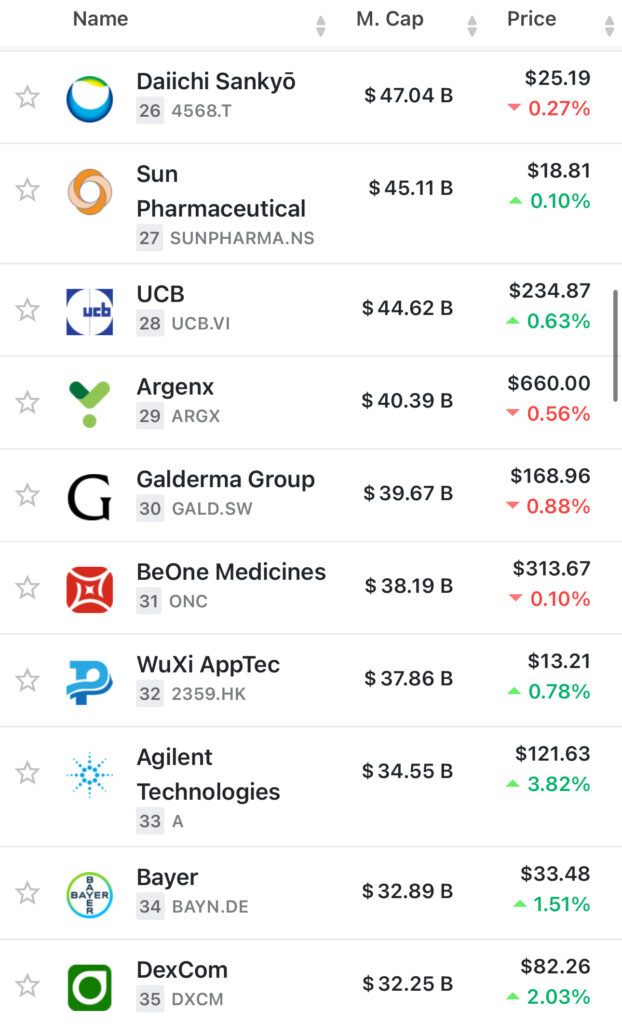Toggle favorite star for Agilent Technologies

tap(27, 773)
